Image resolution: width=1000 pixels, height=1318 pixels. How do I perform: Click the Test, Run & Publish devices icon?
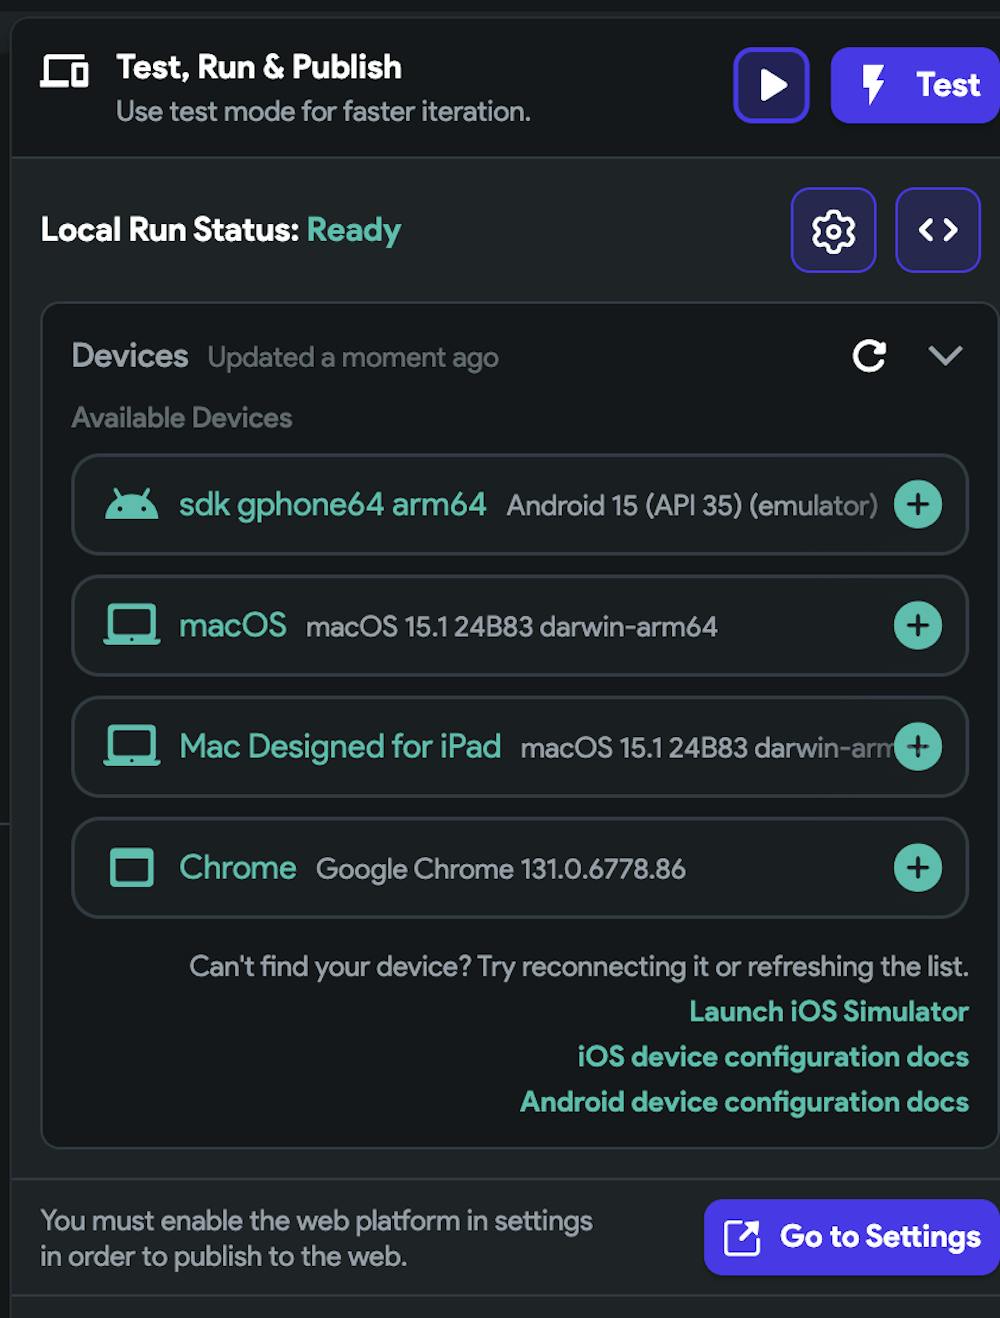(65, 71)
